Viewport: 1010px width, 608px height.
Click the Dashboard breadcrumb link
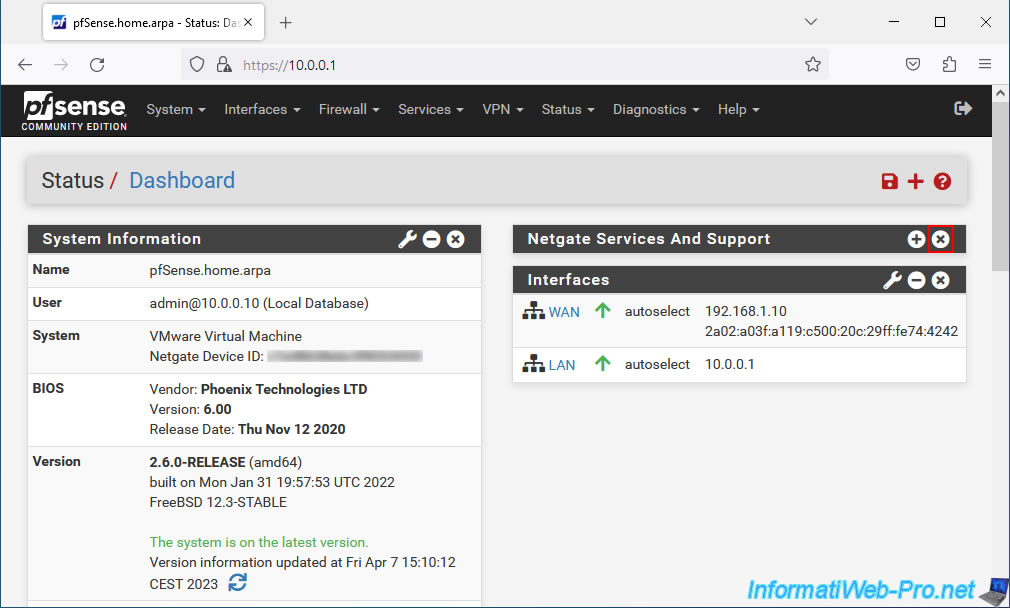(x=182, y=180)
